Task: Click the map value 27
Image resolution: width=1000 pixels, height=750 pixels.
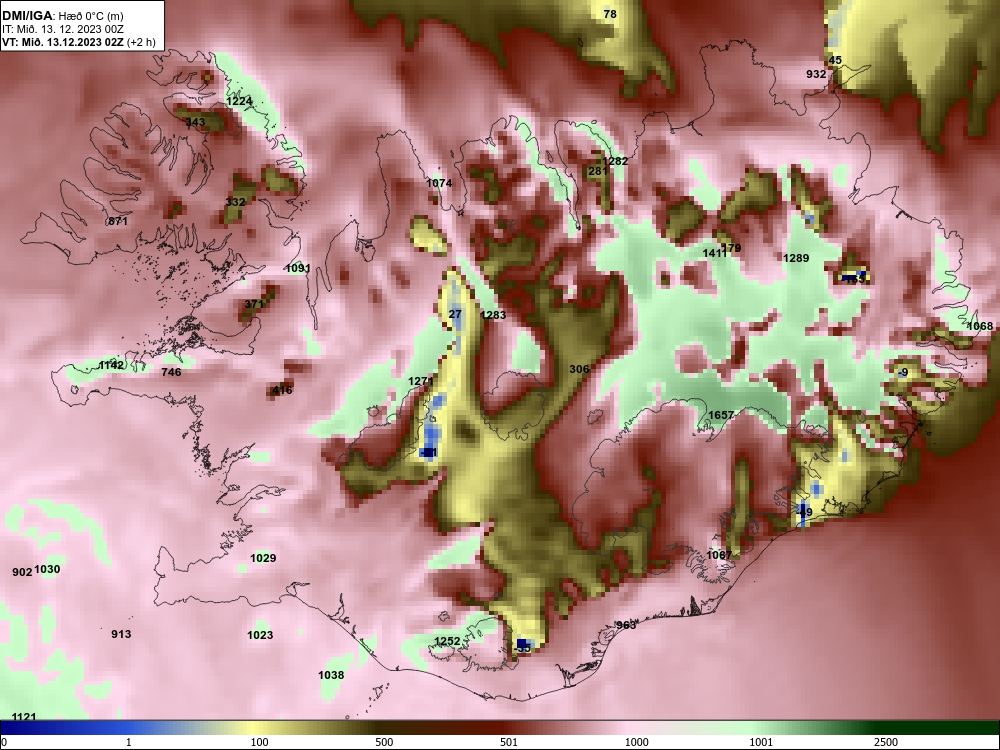Action: click(x=455, y=314)
